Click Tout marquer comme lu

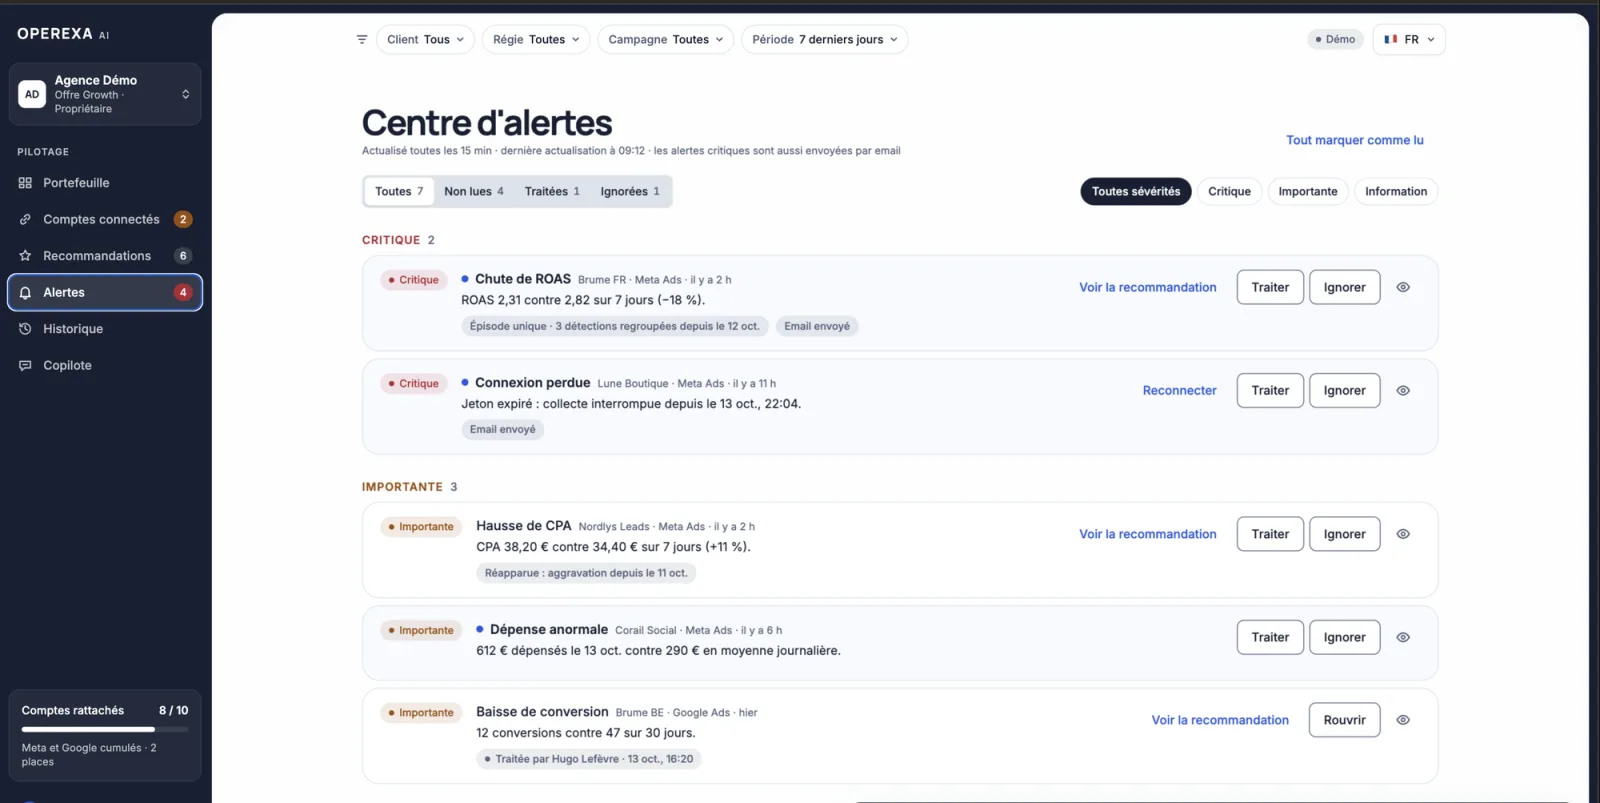click(x=1355, y=140)
